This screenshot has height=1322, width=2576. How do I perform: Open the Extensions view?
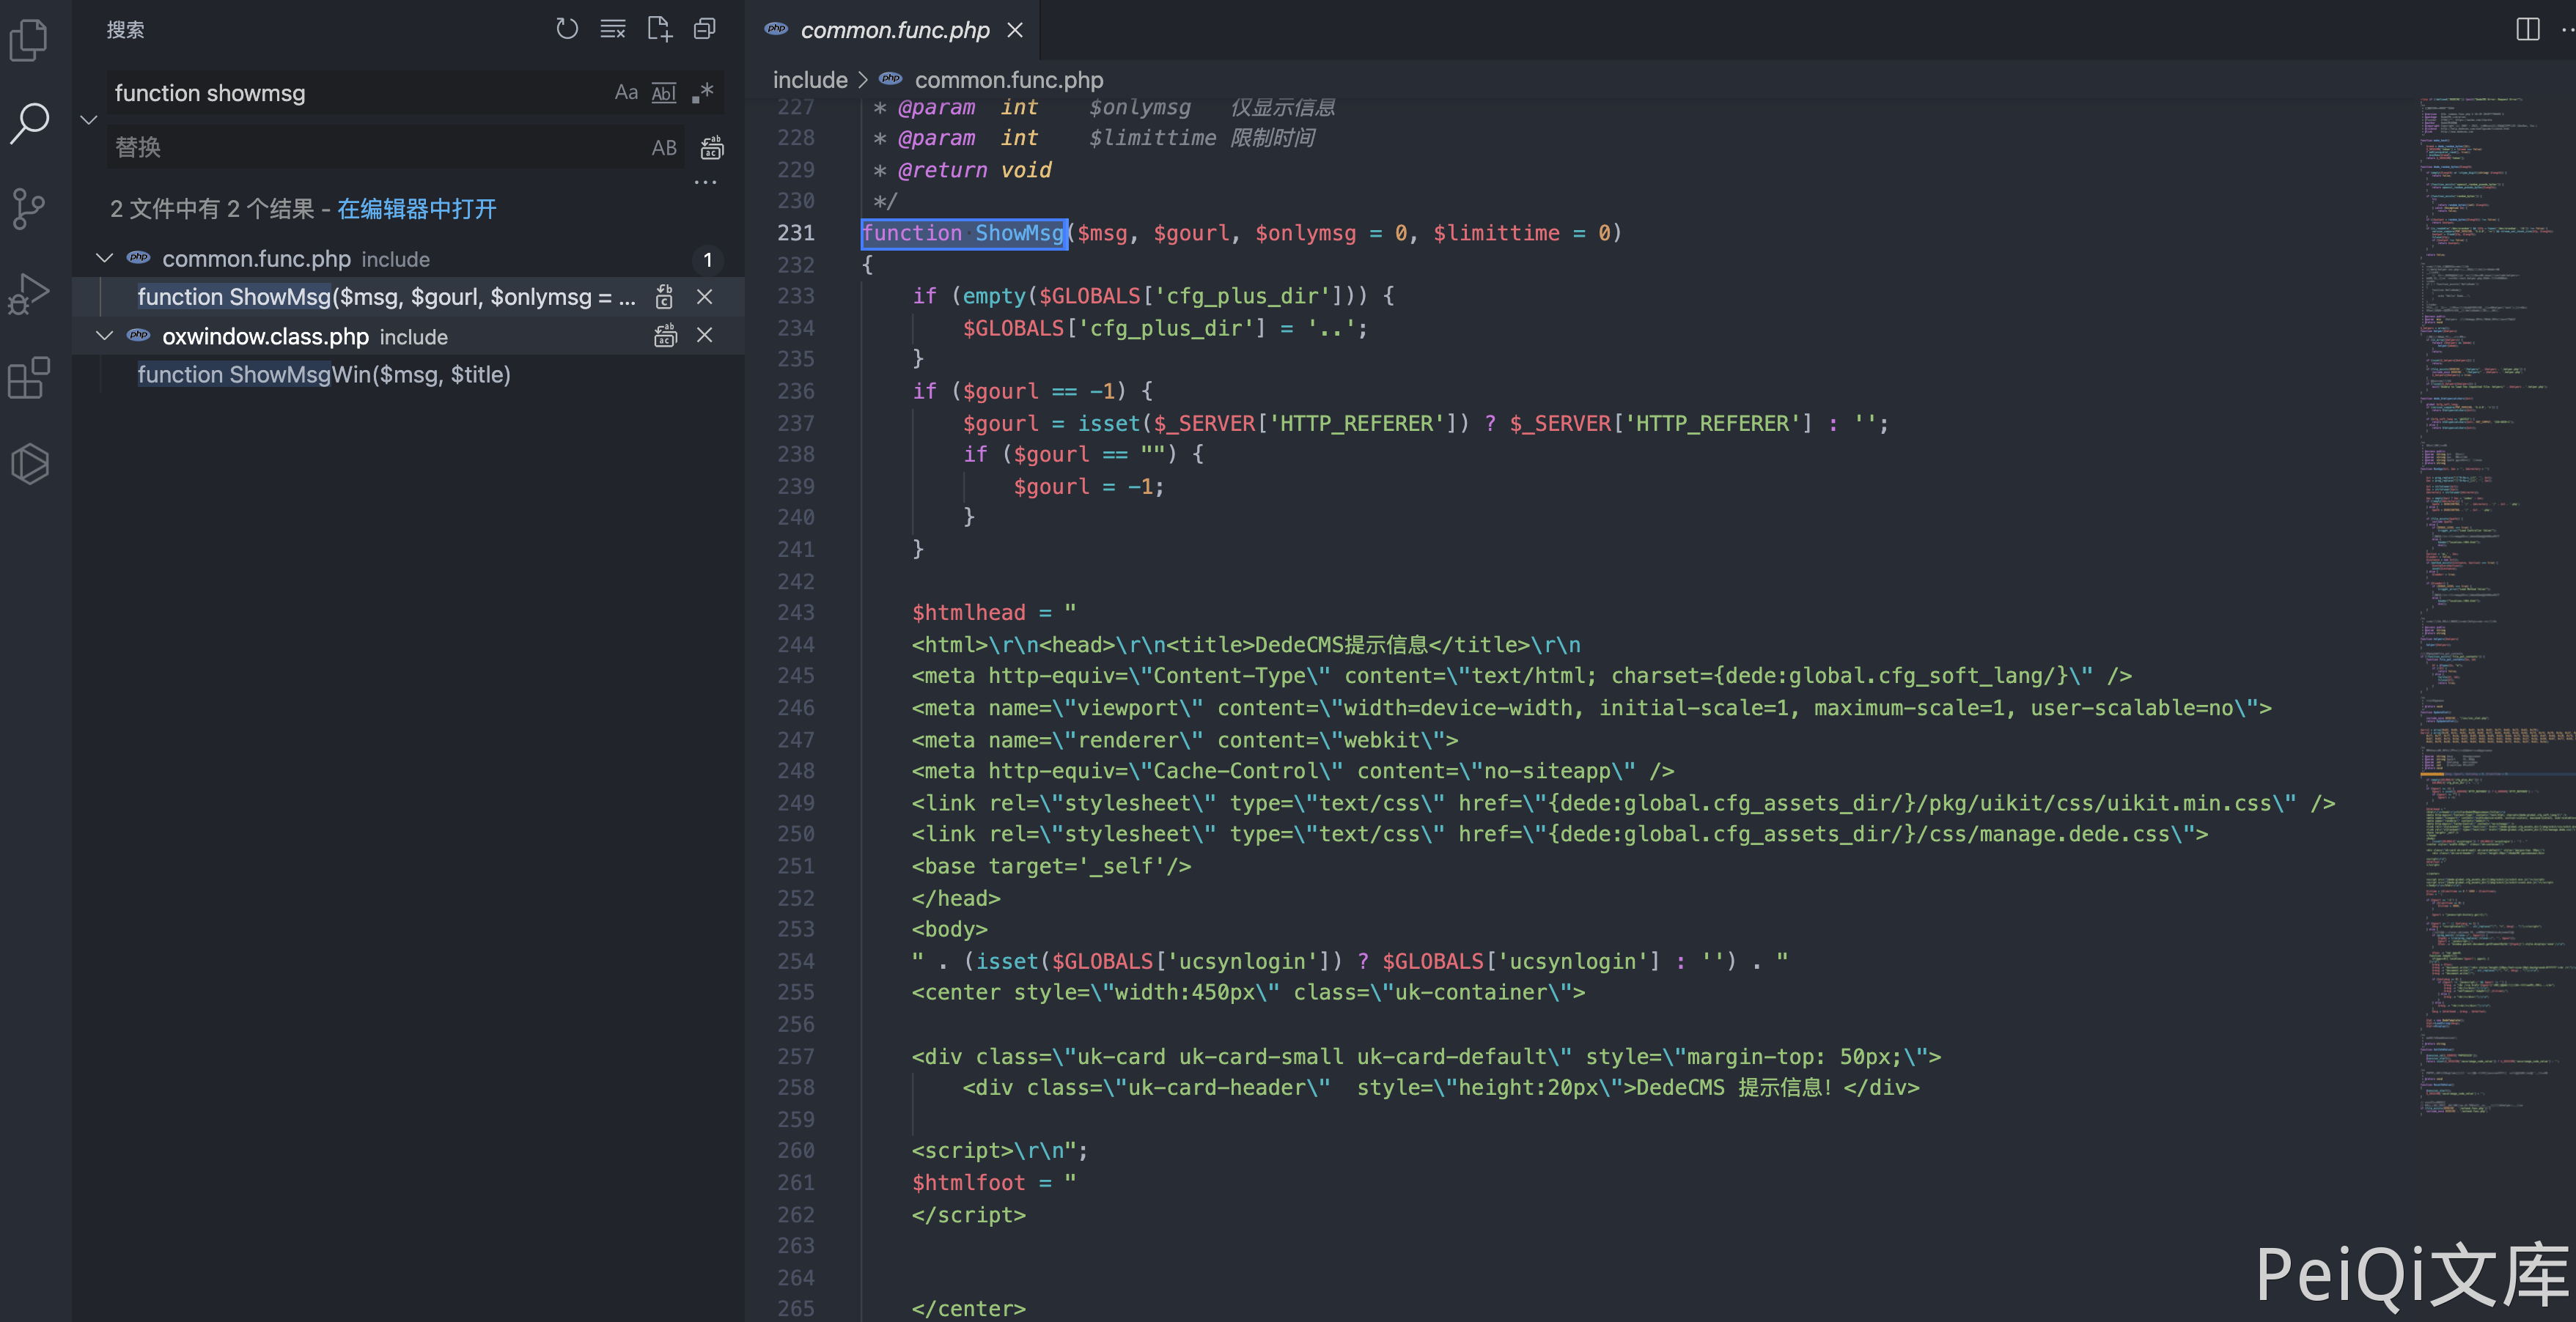pos(29,378)
